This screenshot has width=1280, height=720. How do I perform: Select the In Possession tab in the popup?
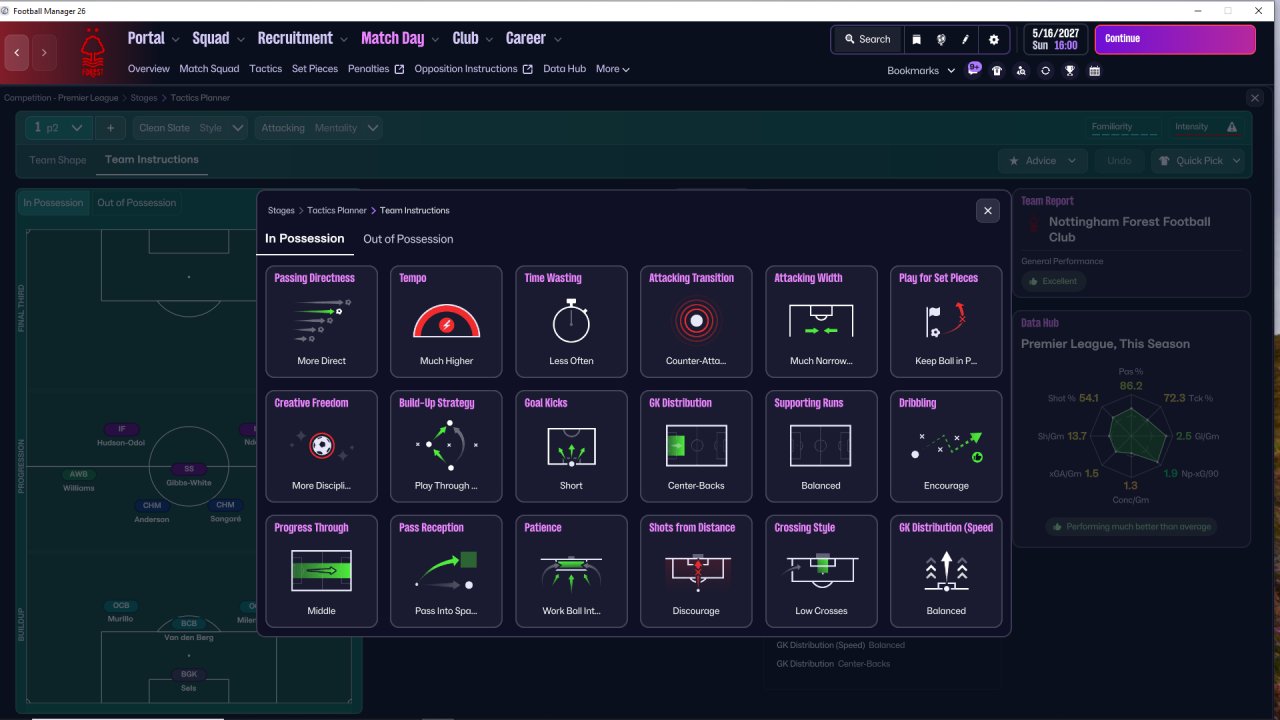[x=305, y=239]
